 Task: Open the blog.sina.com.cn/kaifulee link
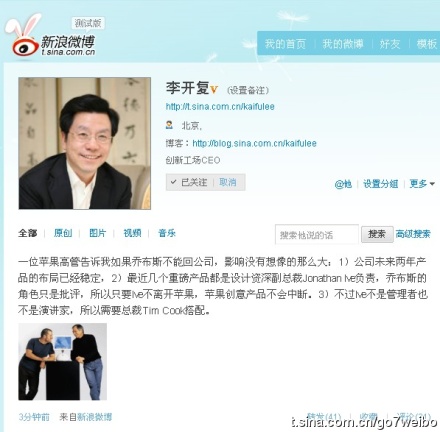255,143
